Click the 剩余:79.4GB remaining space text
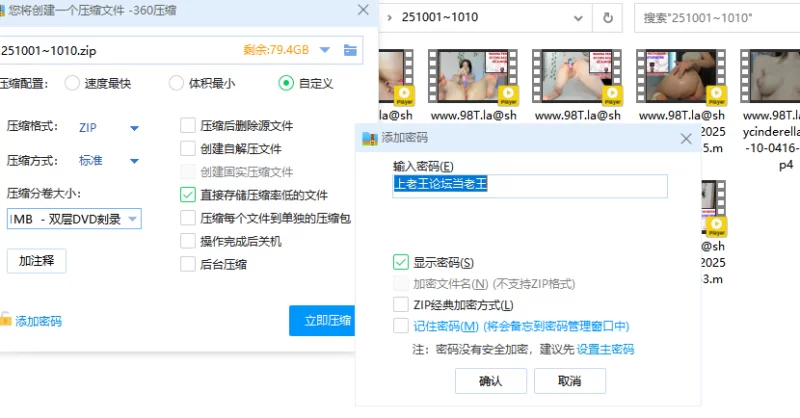The width and height of the screenshot is (800, 418). 276,50
